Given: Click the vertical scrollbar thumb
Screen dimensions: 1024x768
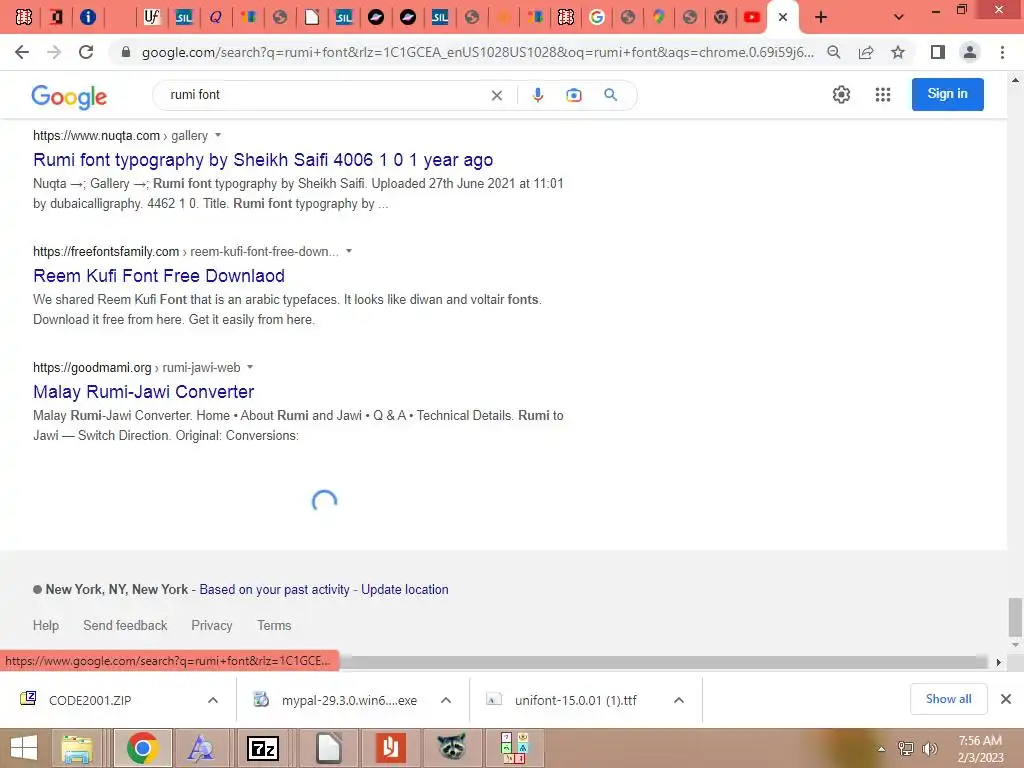Looking at the screenshot, I should (x=1015, y=617).
